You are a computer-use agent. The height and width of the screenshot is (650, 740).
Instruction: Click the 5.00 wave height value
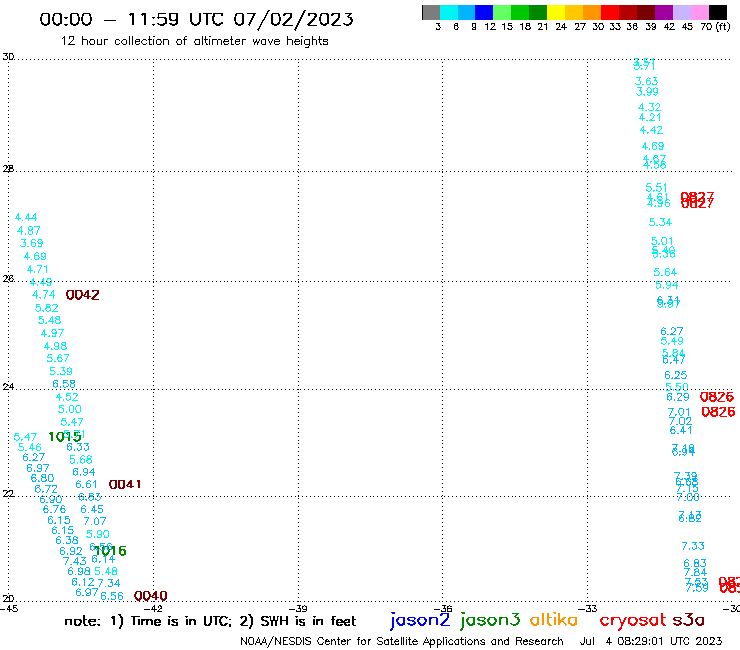[69, 409]
